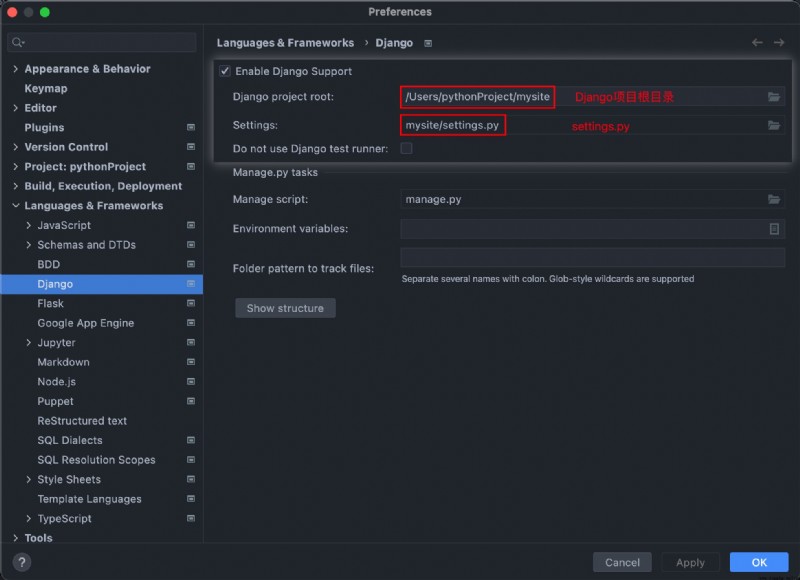Expand the Appearance & Behavior section
Image resolution: width=800 pixels, height=580 pixels.
tap(15, 69)
